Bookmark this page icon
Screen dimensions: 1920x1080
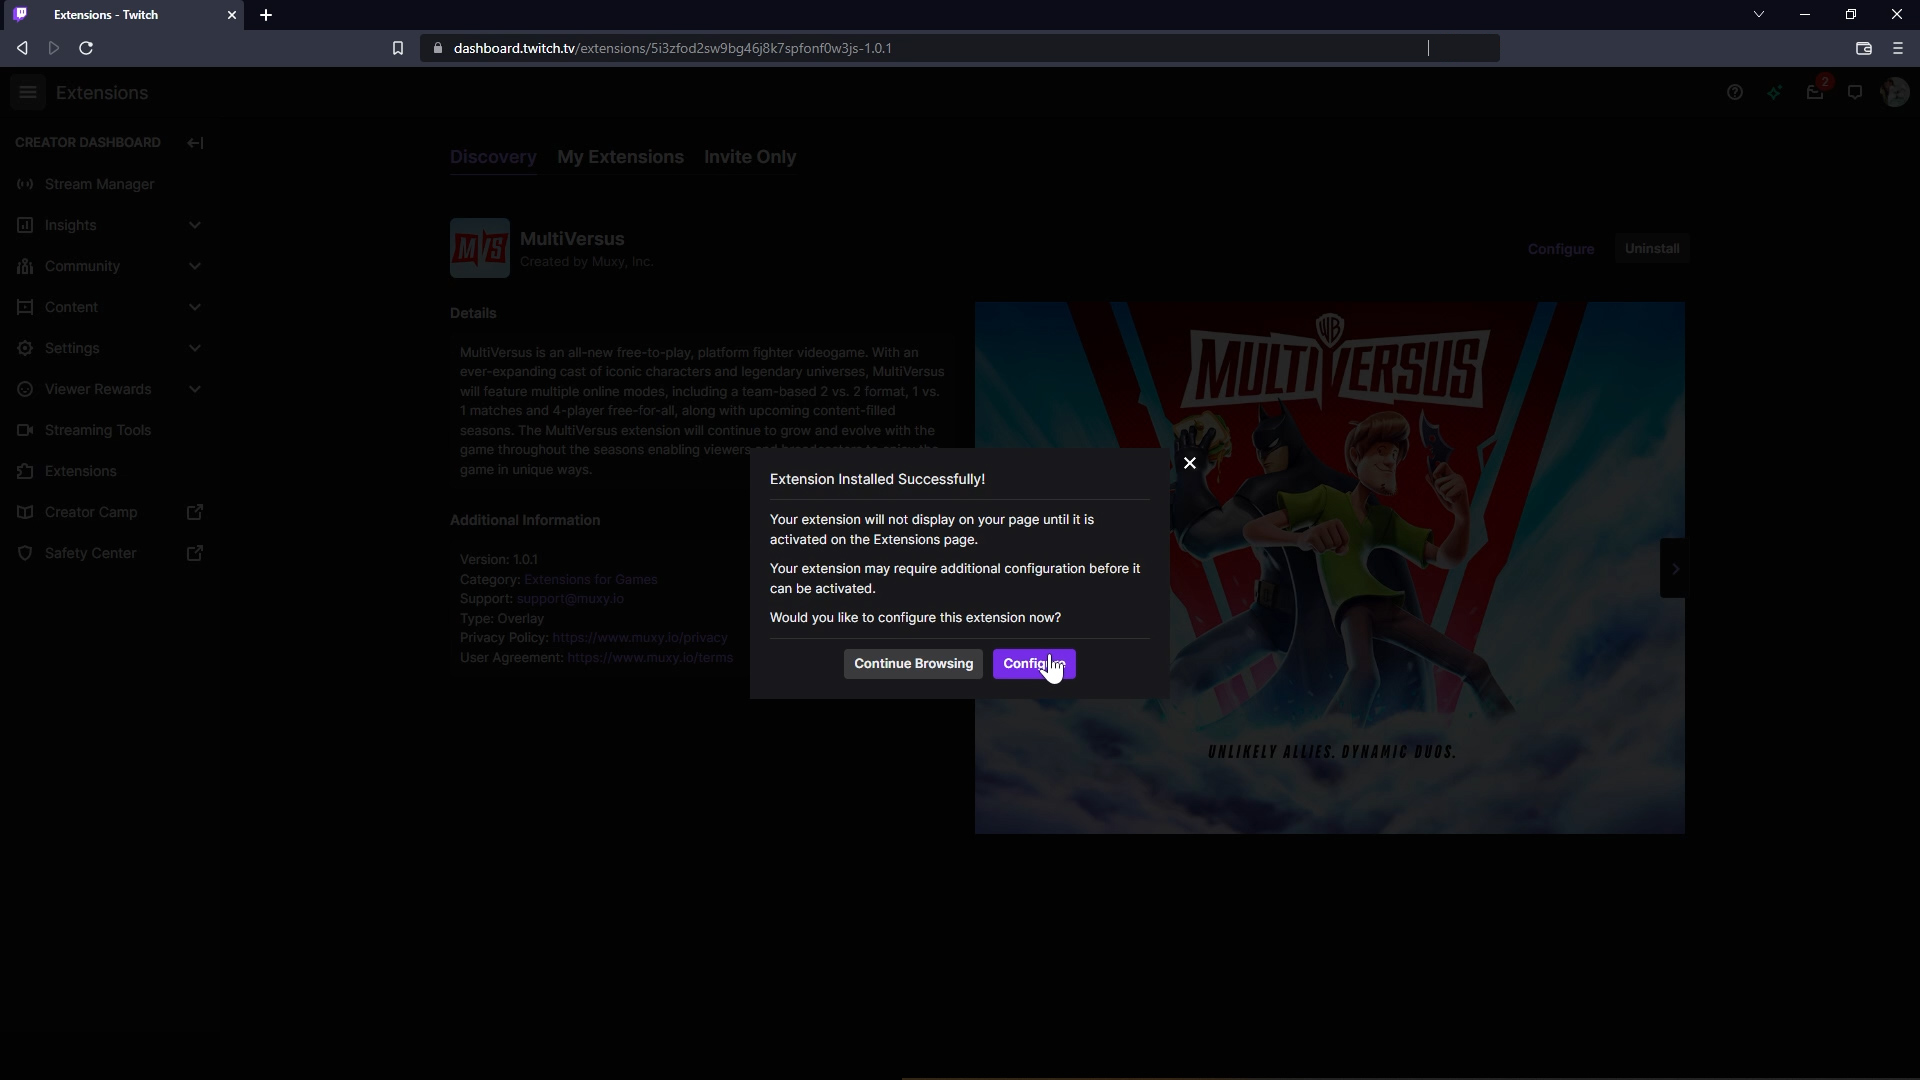point(398,48)
